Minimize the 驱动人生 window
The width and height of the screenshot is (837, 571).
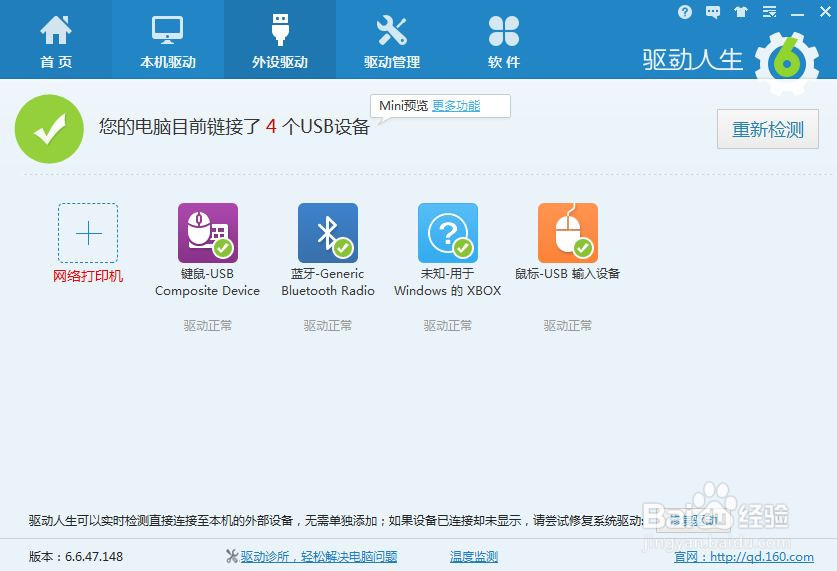pyautogui.click(x=797, y=14)
